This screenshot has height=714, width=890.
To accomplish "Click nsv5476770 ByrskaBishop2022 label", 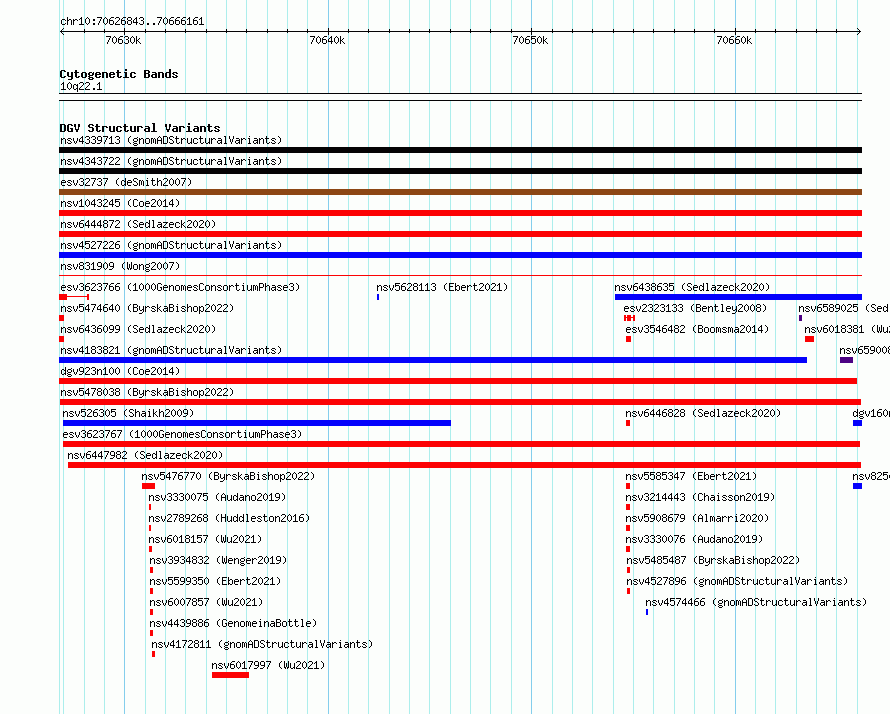I will pos(228,476).
